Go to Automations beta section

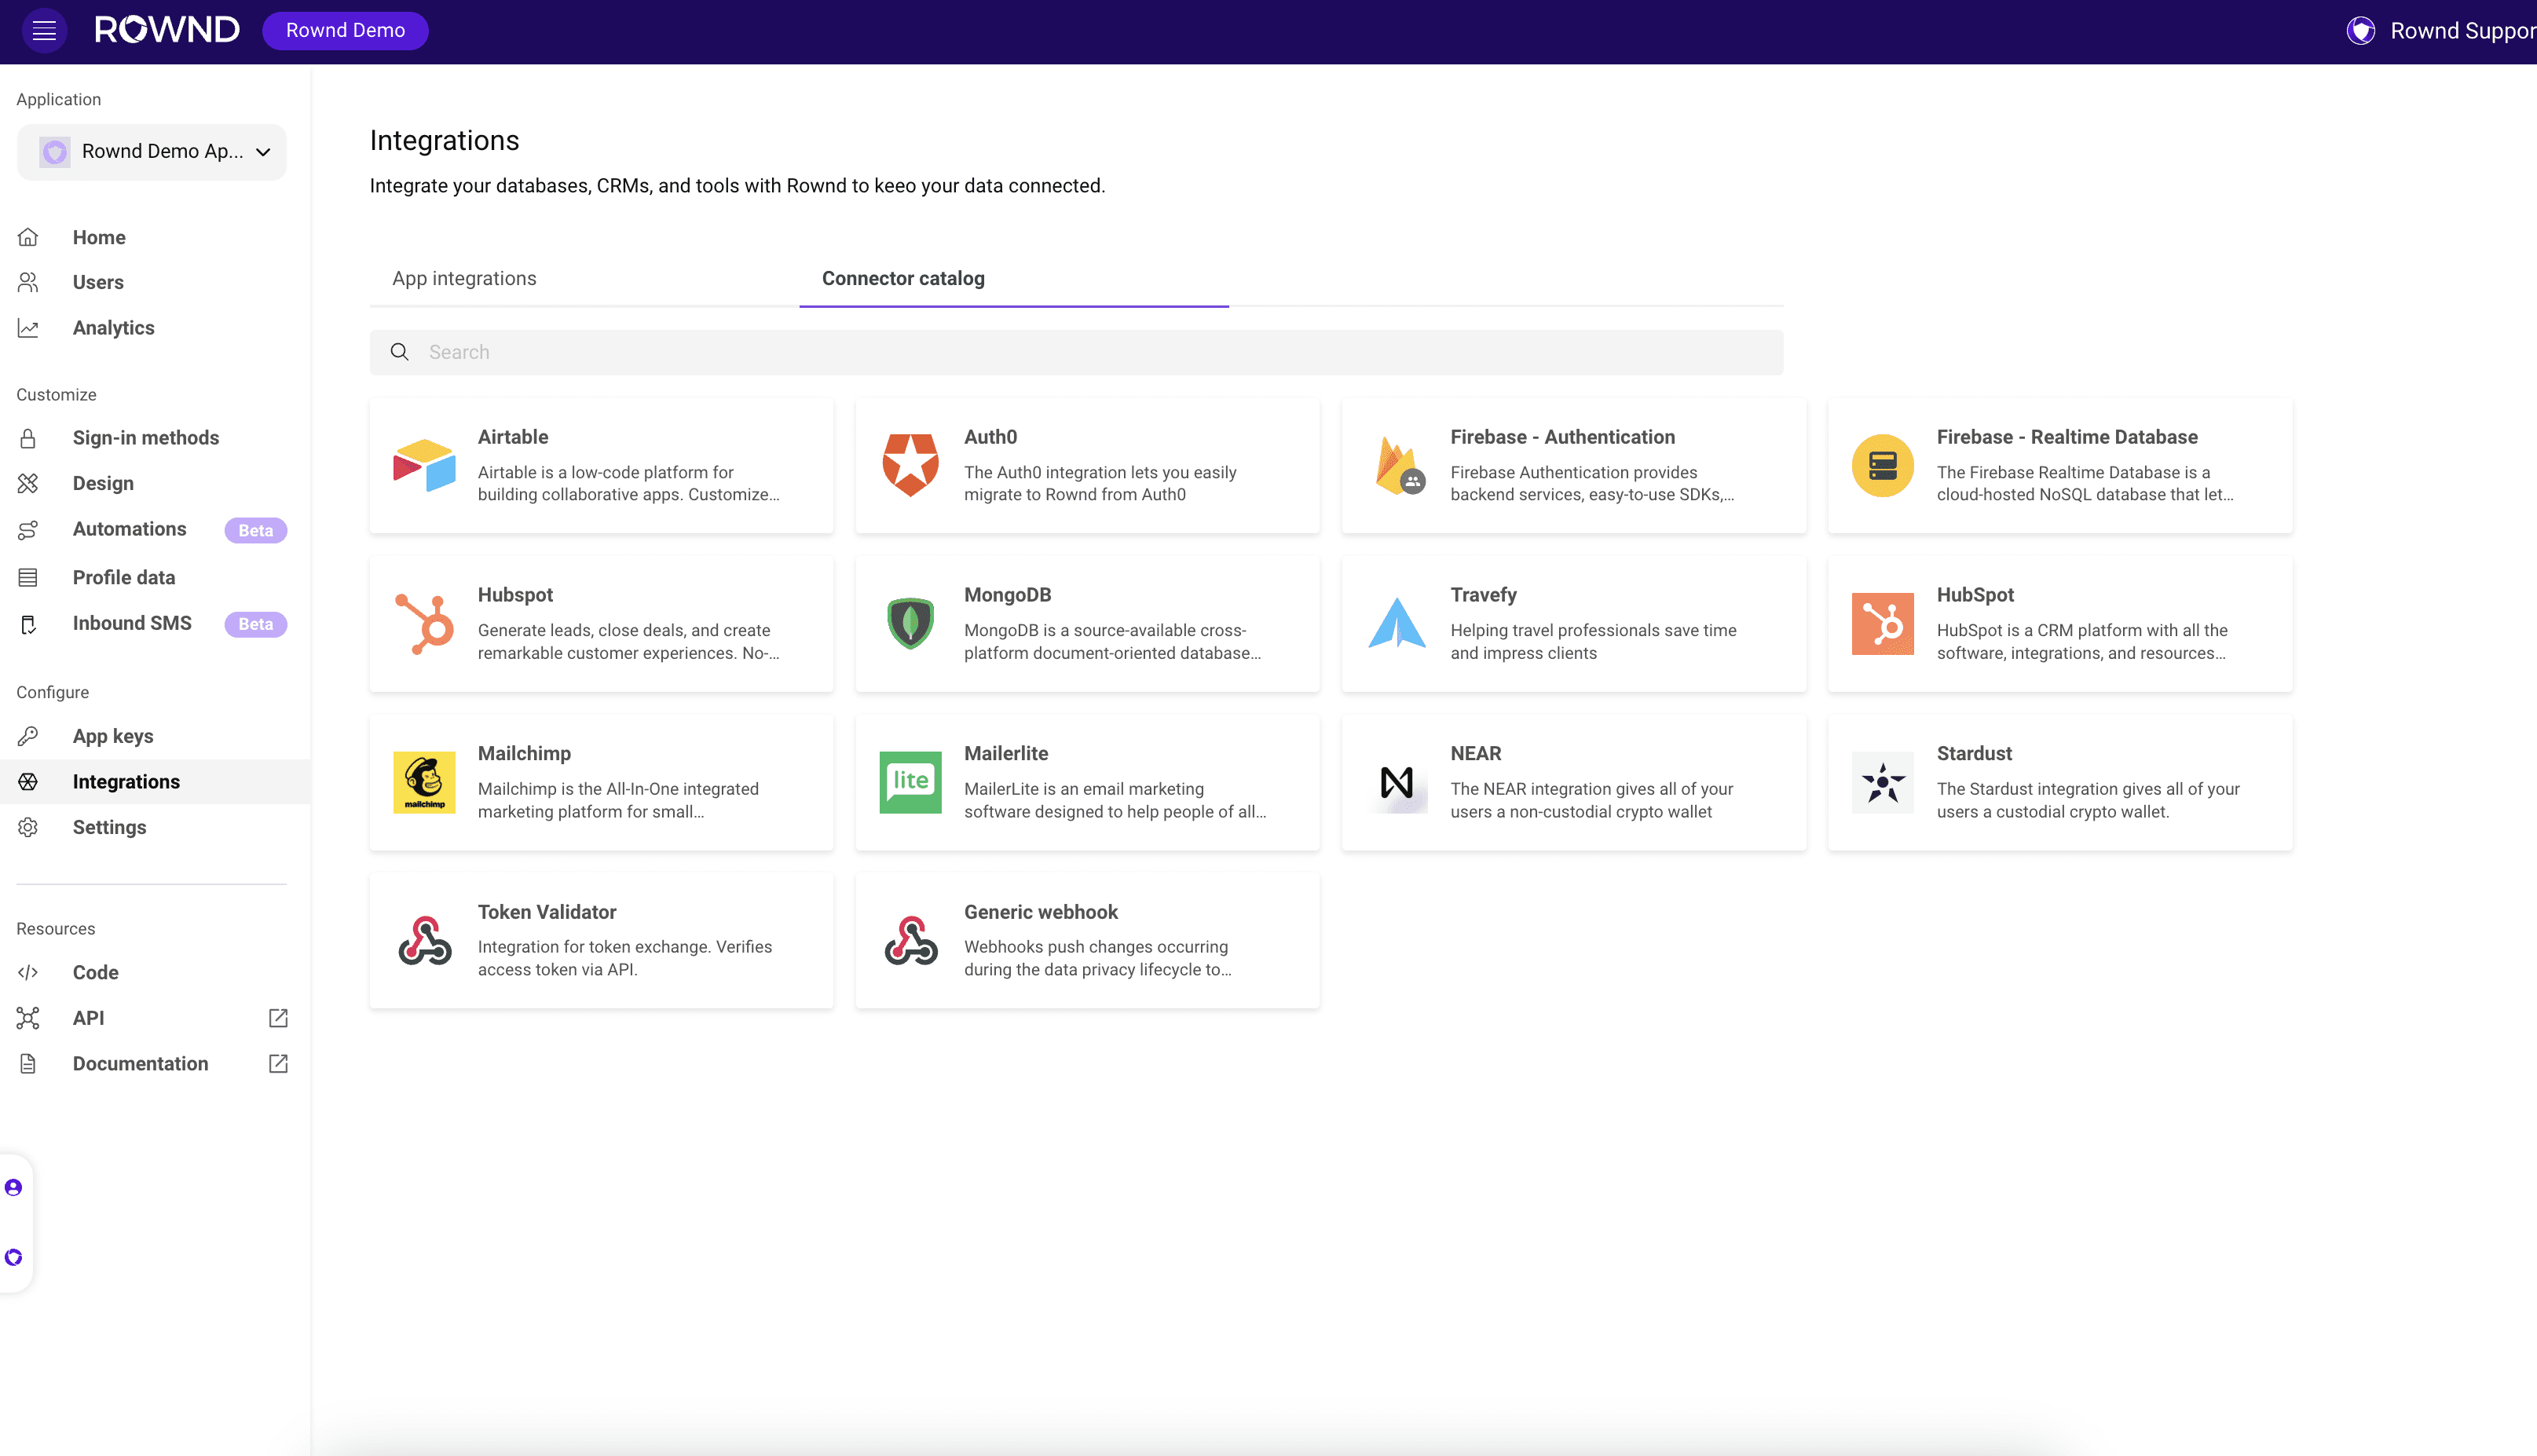(129, 529)
